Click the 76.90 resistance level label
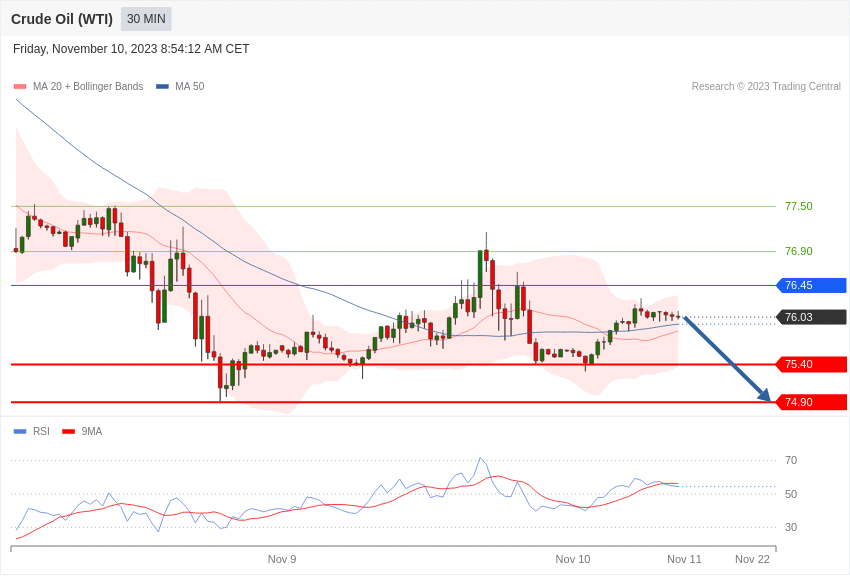The image size is (850, 576). 799,251
